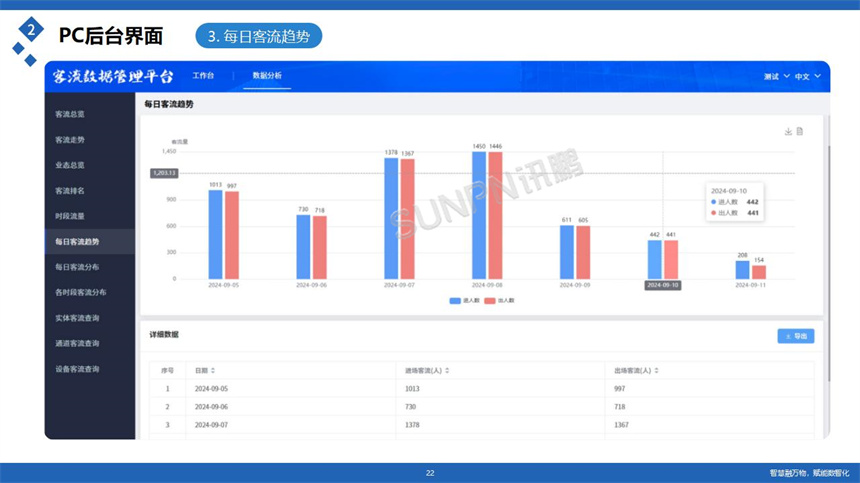Click the blue 导出 export button
Viewport: 860px width, 483px height.
click(x=795, y=336)
